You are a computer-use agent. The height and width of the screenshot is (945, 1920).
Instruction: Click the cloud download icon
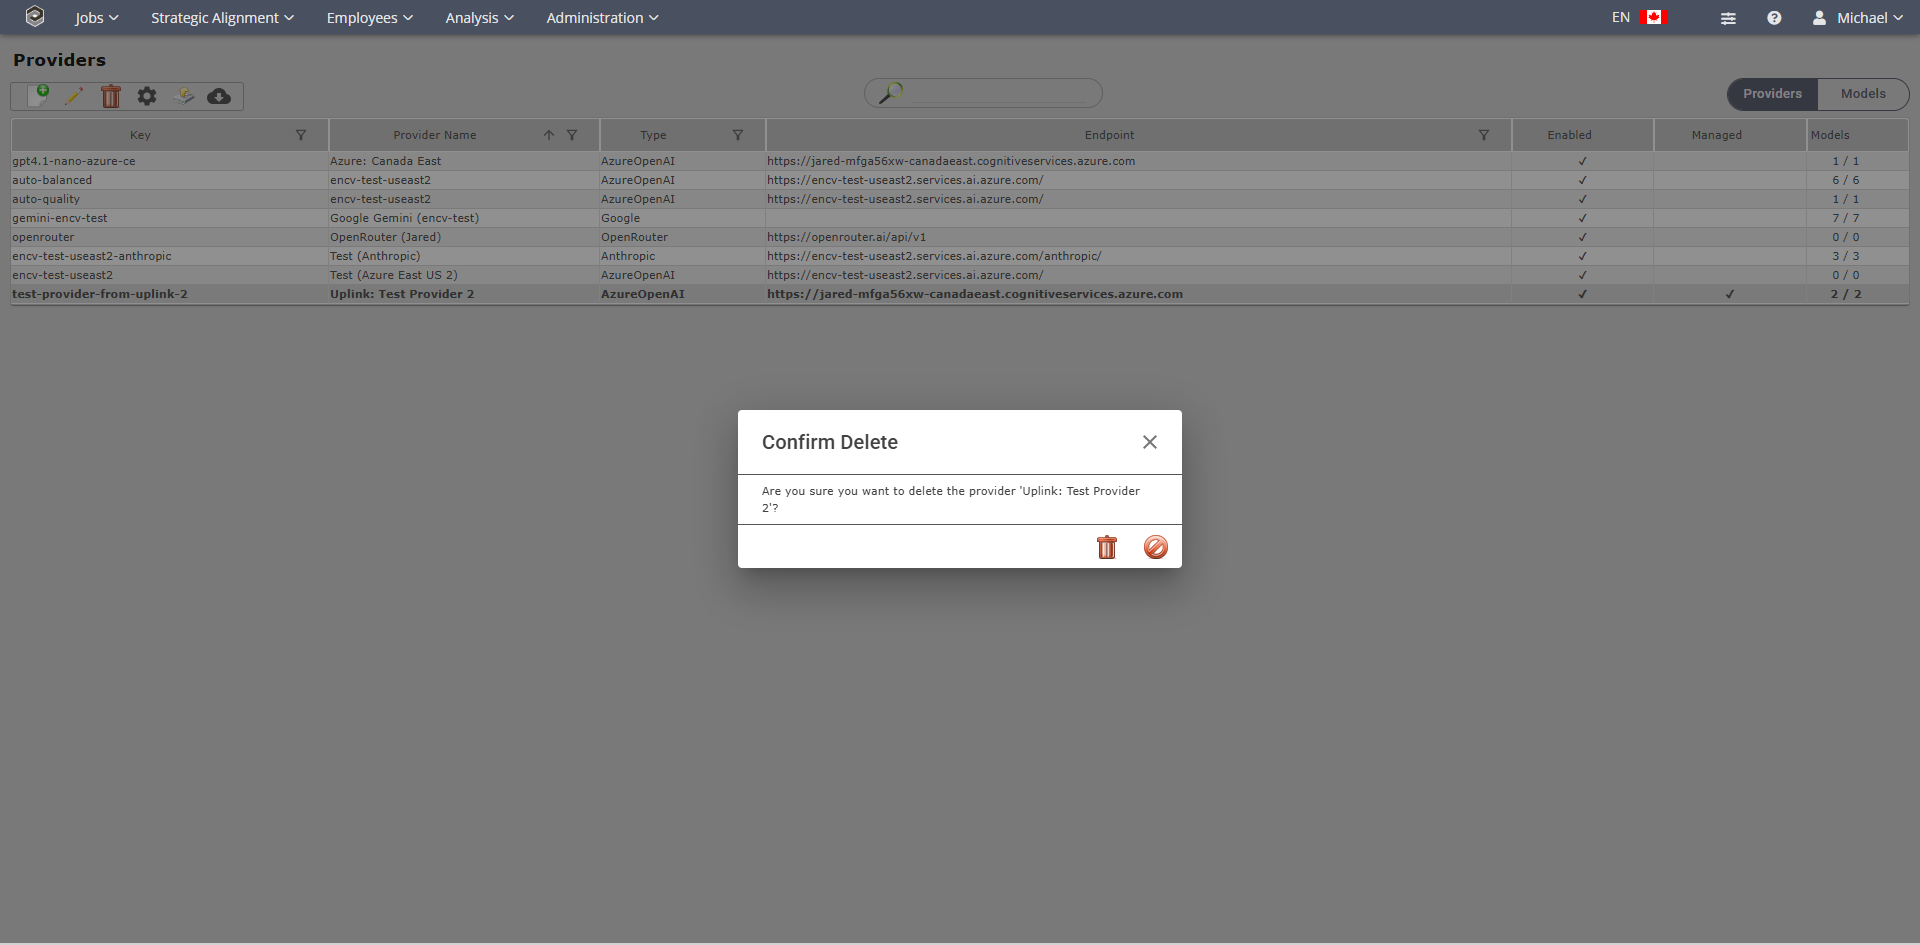pyautogui.click(x=218, y=96)
